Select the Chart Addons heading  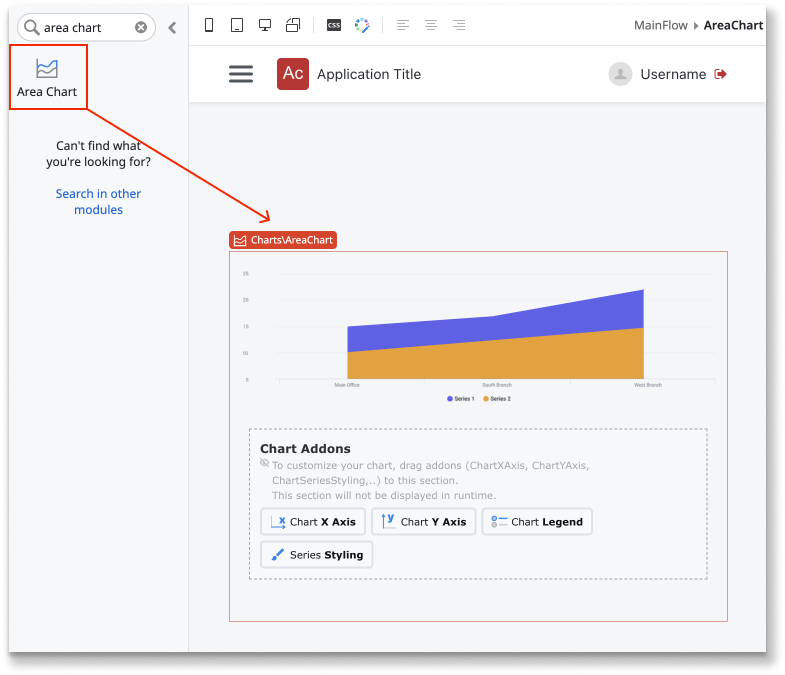pyautogui.click(x=305, y=449)
